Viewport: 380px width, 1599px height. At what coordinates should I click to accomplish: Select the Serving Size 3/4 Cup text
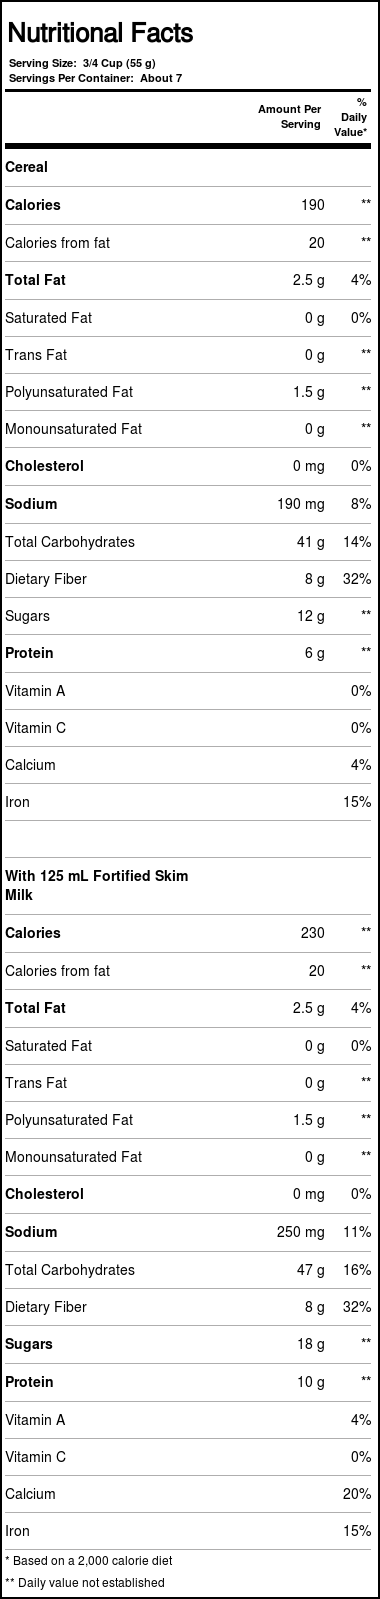point(82,63)
